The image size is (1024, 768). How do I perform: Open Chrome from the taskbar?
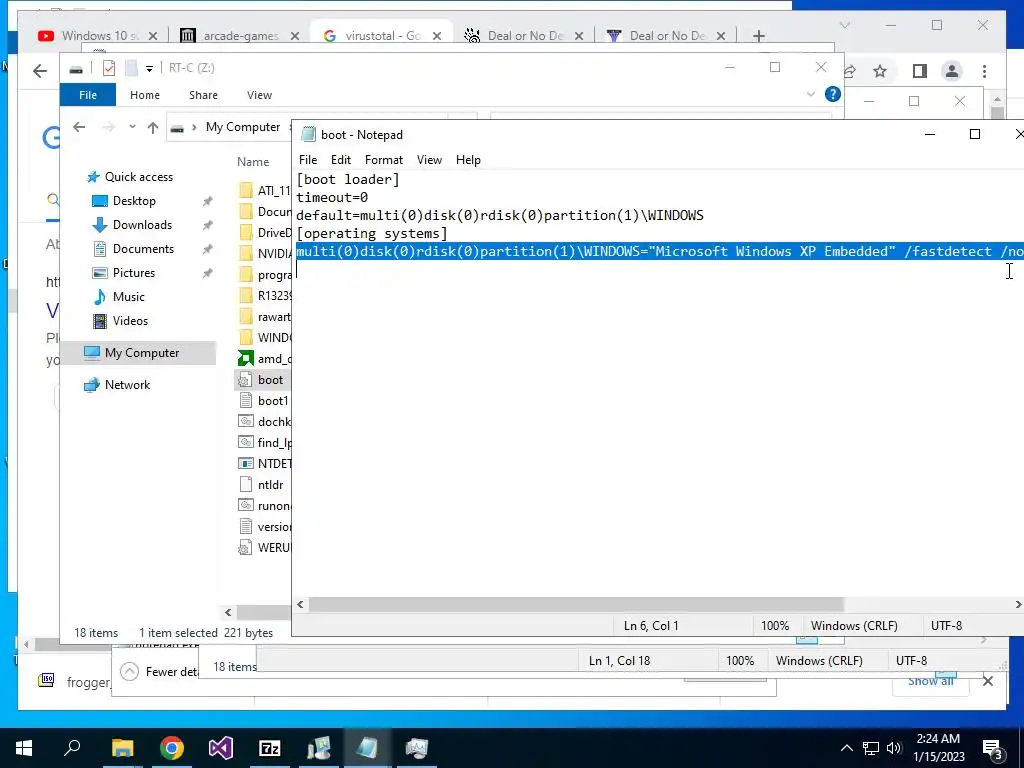[x=171, y=748]
